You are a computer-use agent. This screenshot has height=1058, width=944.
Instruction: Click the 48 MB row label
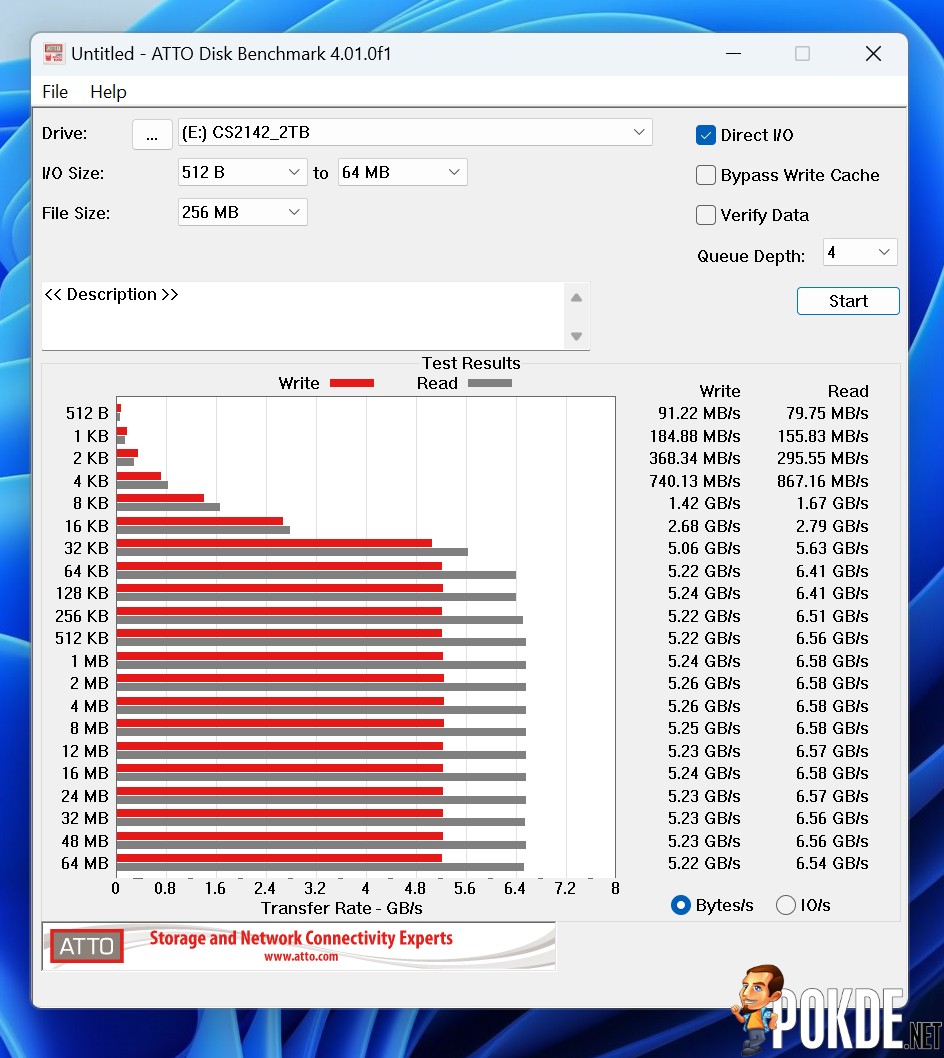click(85, 841)
